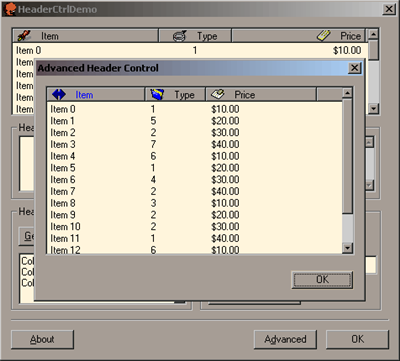Click the ring icon in background Type header
This screenshot has width=400, height=361.
click(179, 36)
